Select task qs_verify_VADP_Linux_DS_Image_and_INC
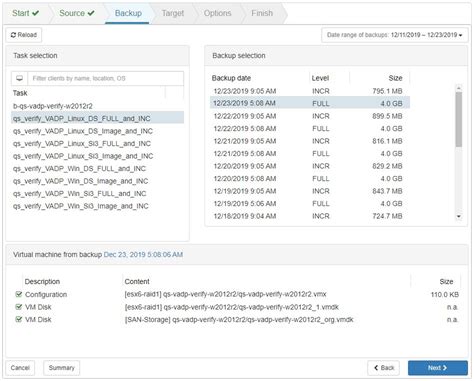The width and height of the screenshot is (474, 381). (x=97, y=131)
